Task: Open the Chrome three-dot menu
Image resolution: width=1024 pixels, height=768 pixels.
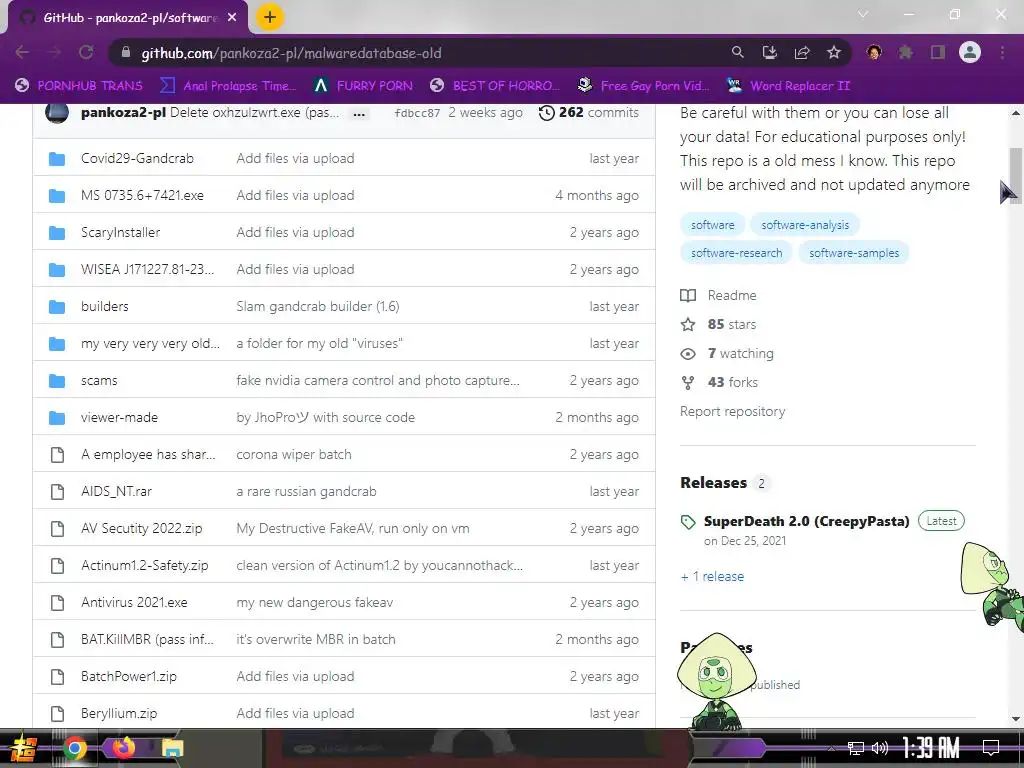Action: click(x=1002, y=52)
